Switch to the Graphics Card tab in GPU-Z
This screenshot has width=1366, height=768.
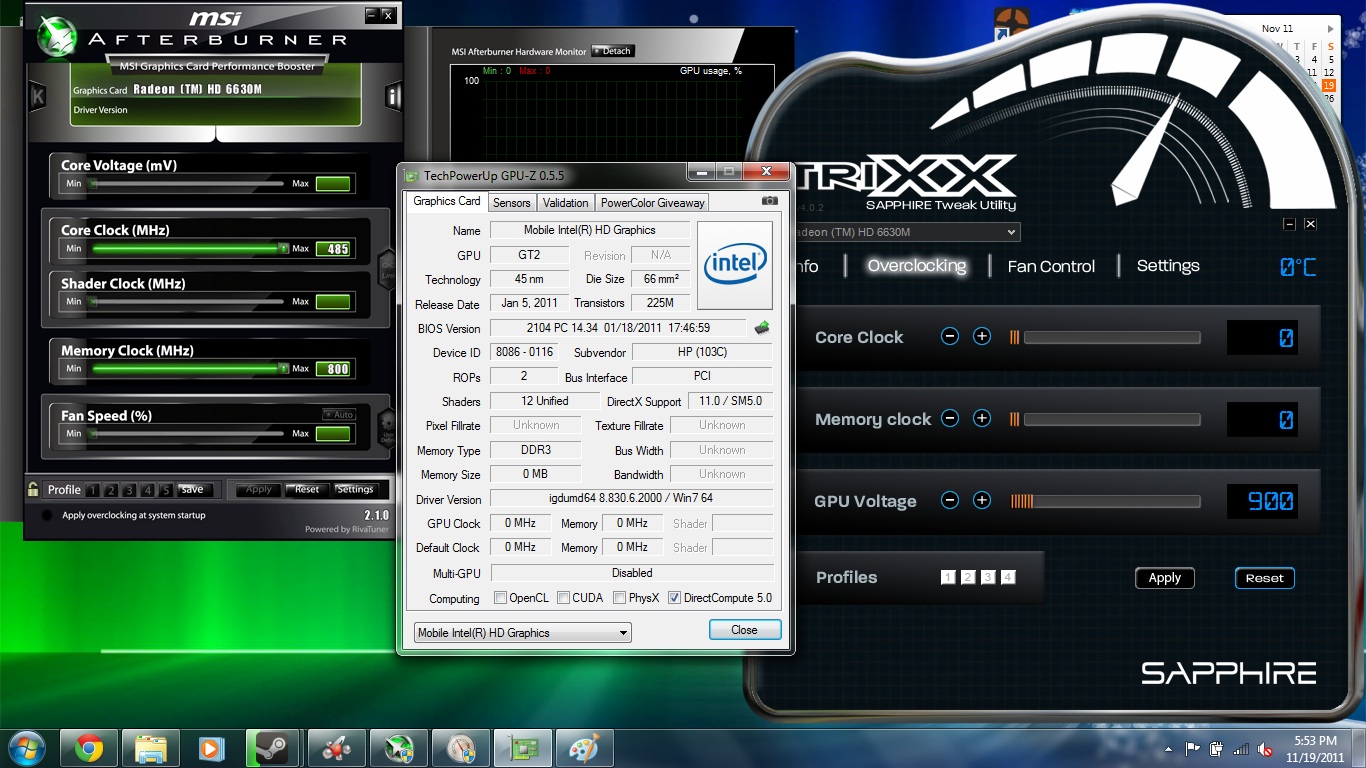(447, 201)
